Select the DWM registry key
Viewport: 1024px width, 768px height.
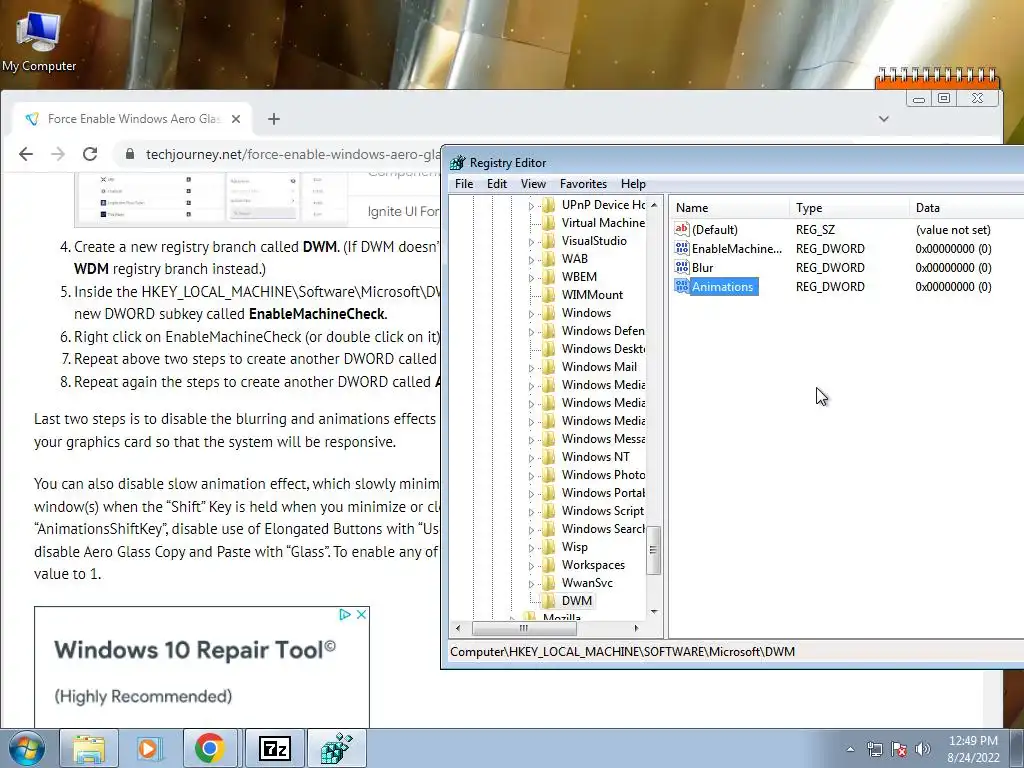(577, 600)
